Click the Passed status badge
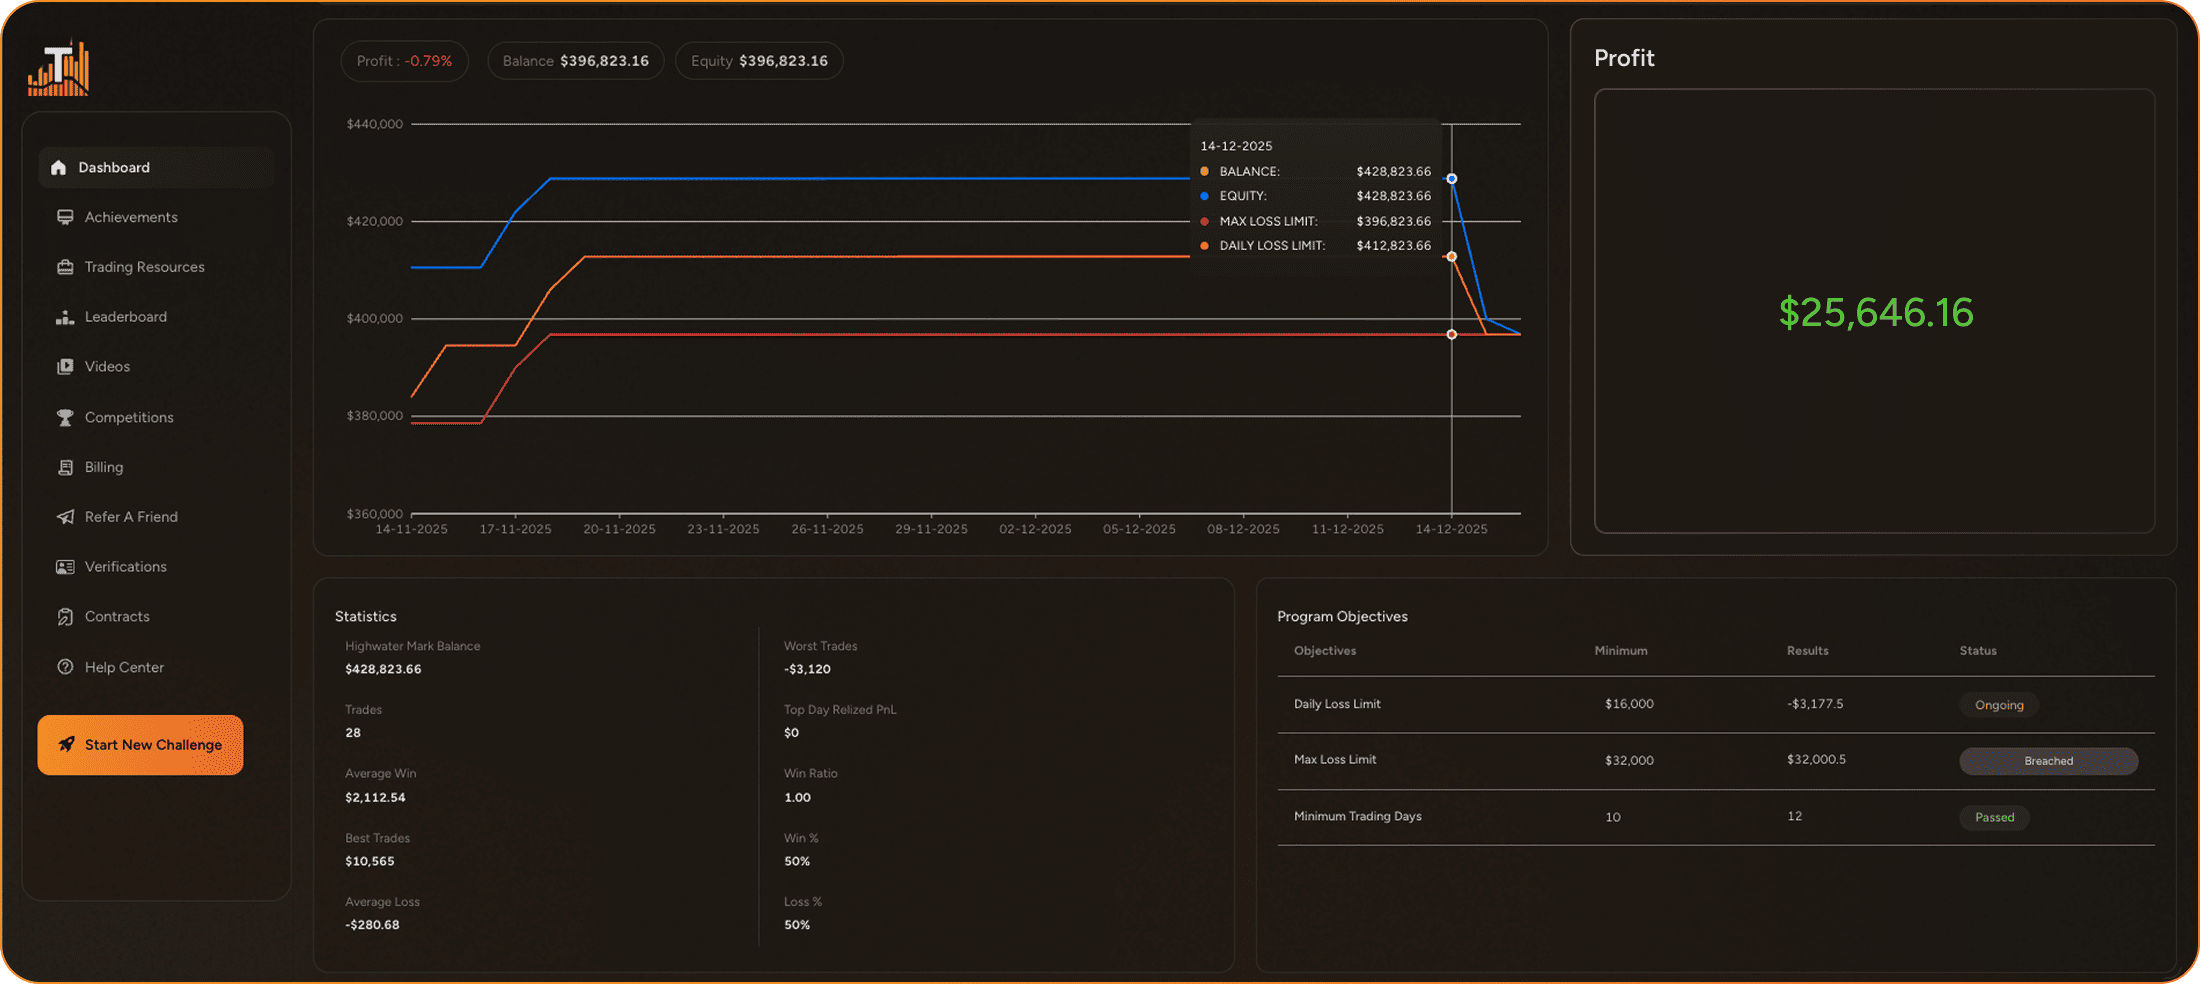 click(x=1994, y=817)
